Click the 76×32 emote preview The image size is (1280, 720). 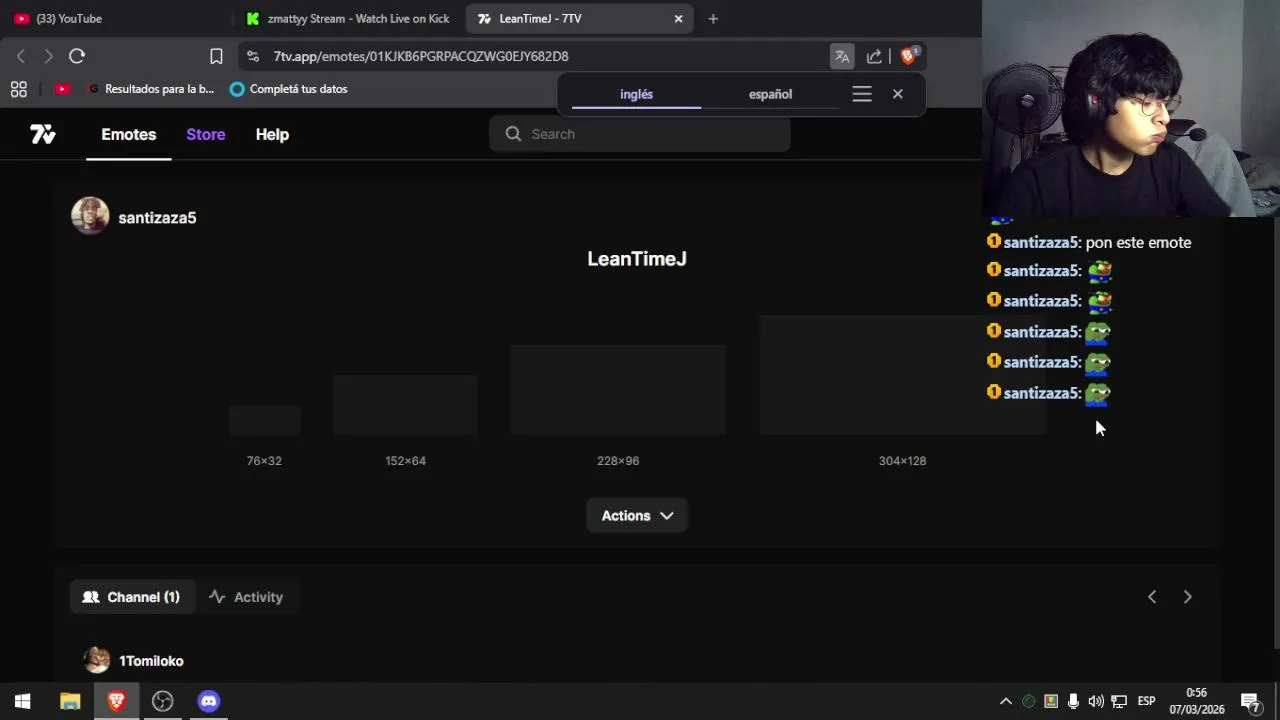tap(264, 421)
